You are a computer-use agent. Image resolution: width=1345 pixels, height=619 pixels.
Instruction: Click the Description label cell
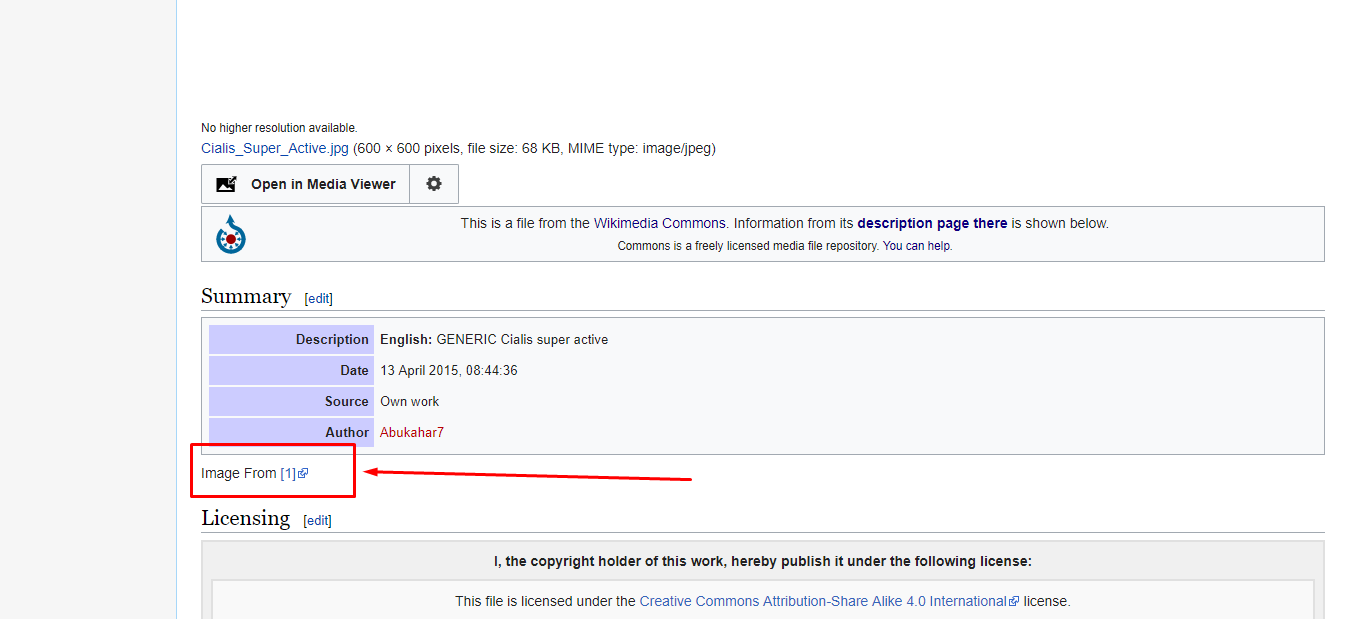(x=291, y=339)
